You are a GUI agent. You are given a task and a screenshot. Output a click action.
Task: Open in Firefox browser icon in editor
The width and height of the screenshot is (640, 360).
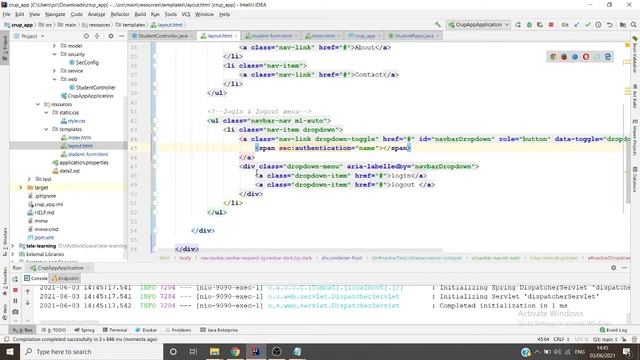pos(564,57)
